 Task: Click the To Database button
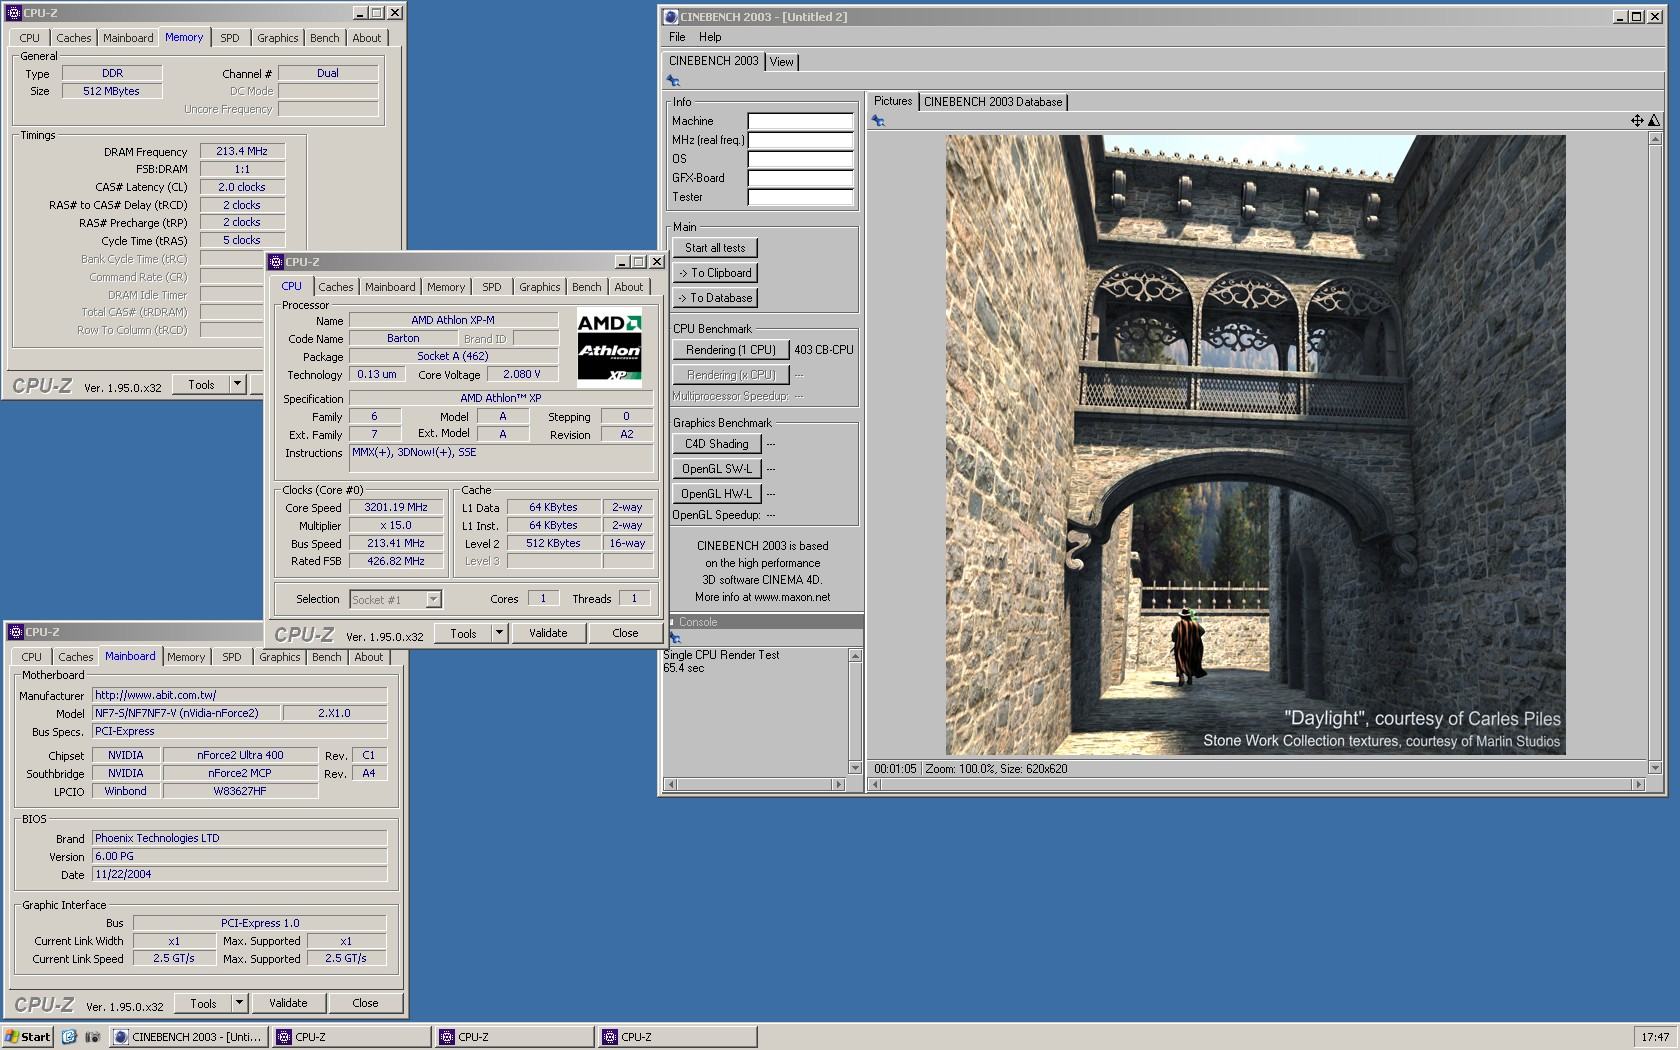pyautogui.click(x=715, y=298)
